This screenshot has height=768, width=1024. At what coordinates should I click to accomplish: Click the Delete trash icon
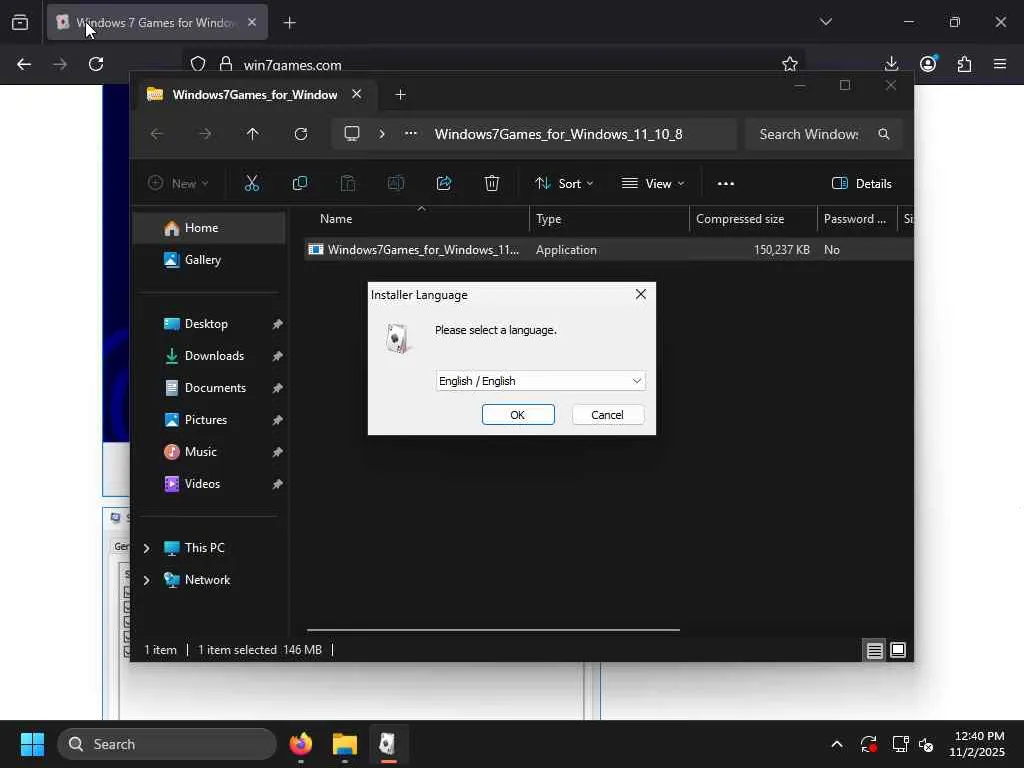point(492,184)
